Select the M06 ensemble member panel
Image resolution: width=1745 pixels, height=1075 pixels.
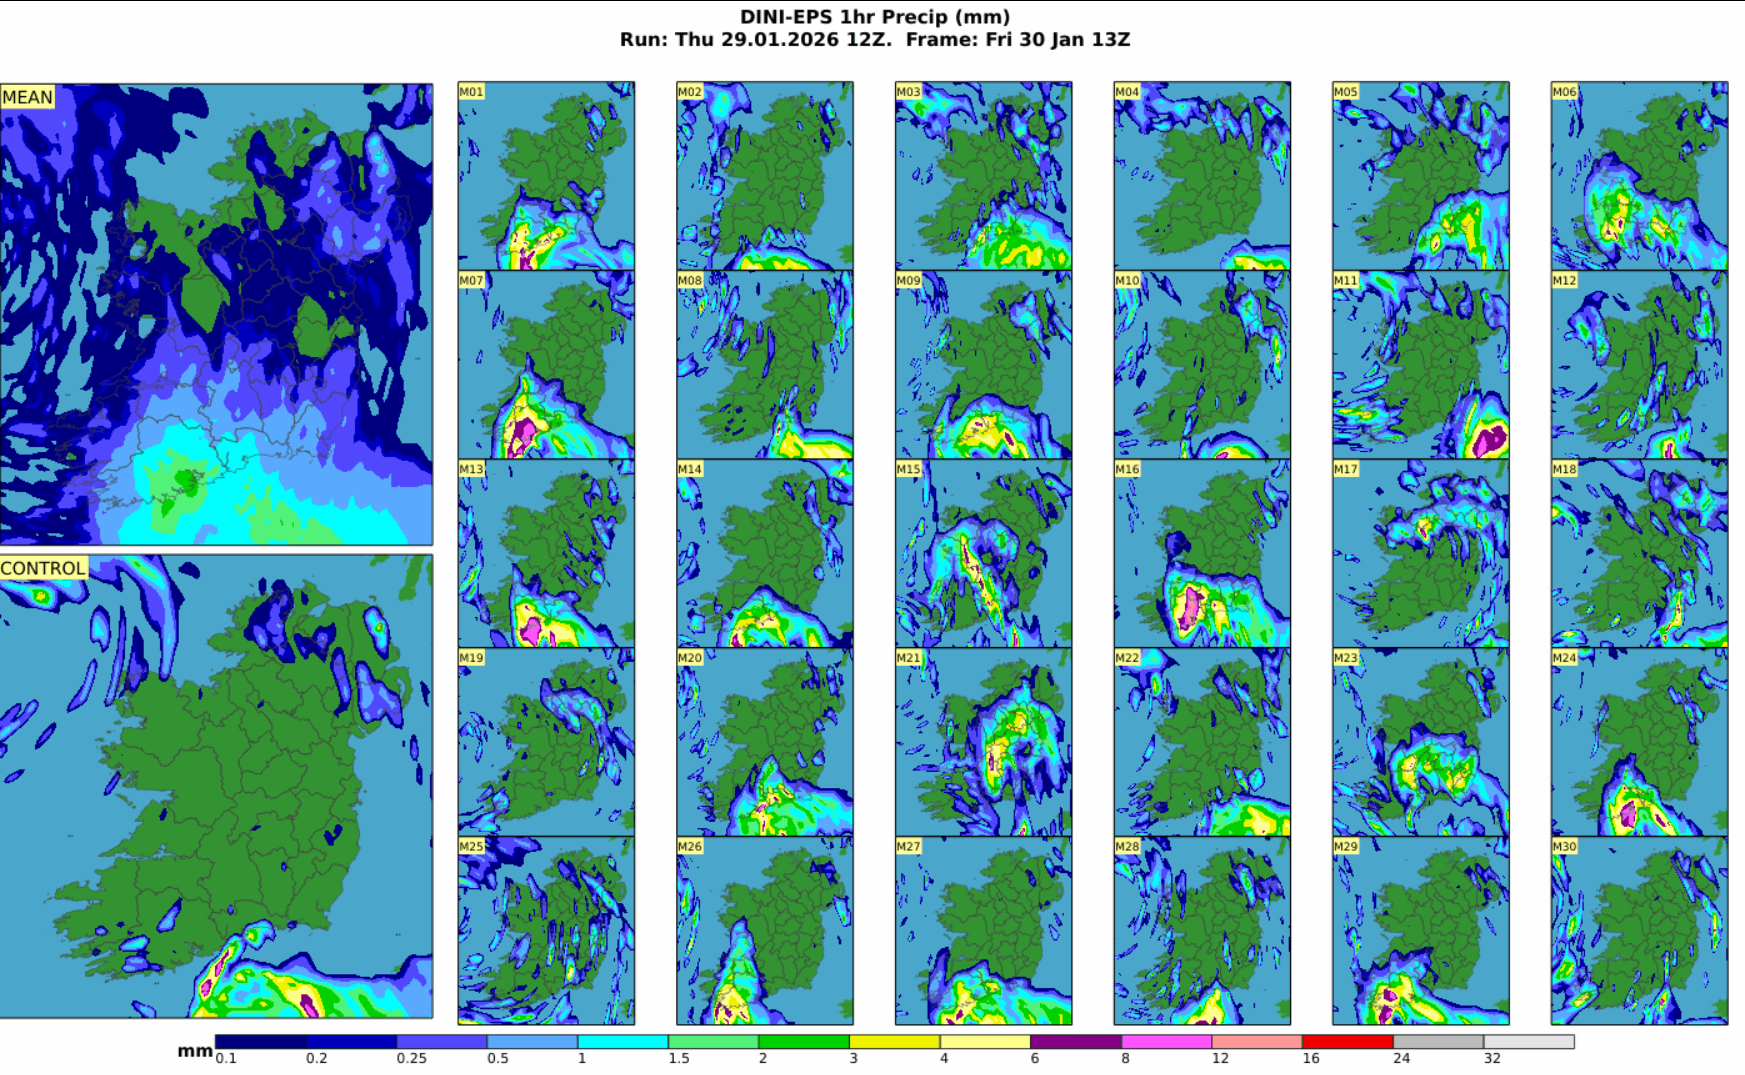coord(1639,176)
